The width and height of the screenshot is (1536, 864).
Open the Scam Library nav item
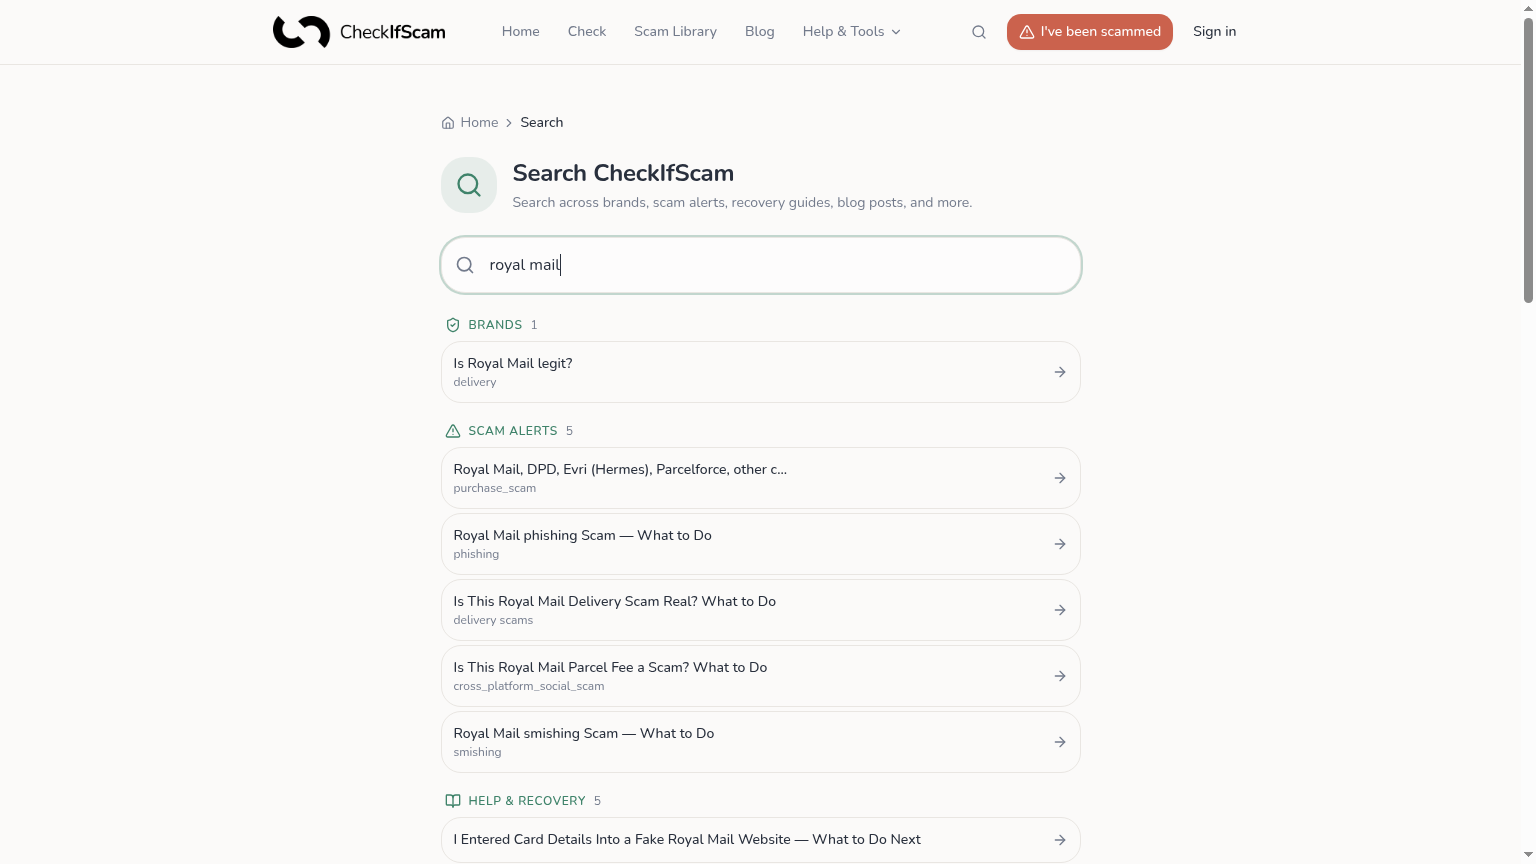coord(675,32)
